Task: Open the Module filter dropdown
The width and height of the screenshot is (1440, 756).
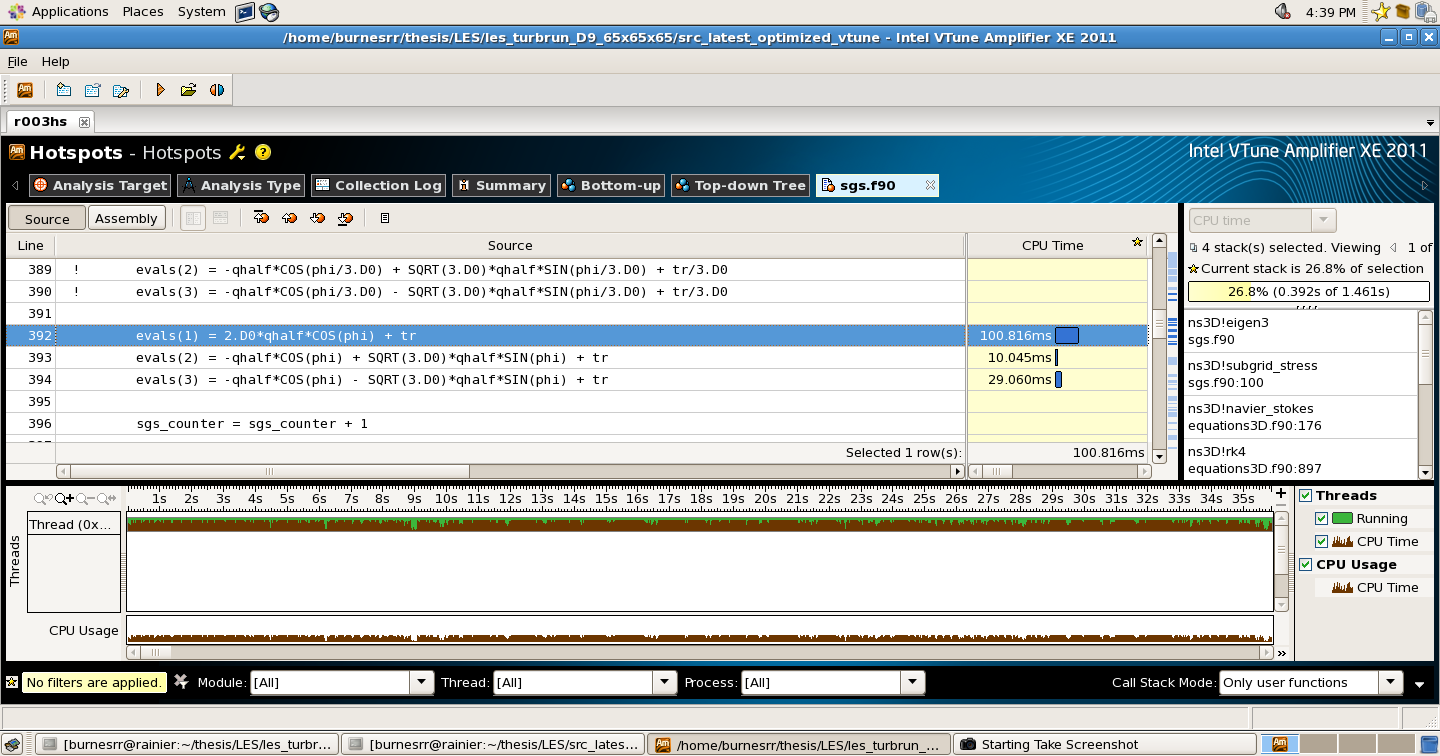Action: coord(422,683)
